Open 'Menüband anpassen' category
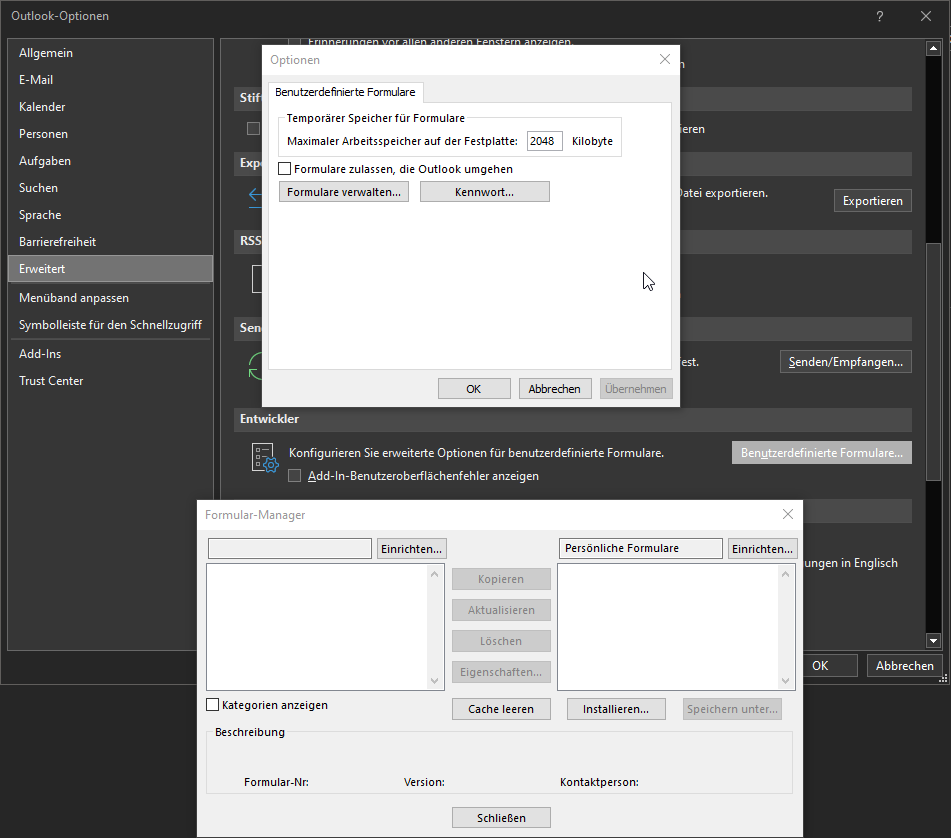 [x=74, y=298]
